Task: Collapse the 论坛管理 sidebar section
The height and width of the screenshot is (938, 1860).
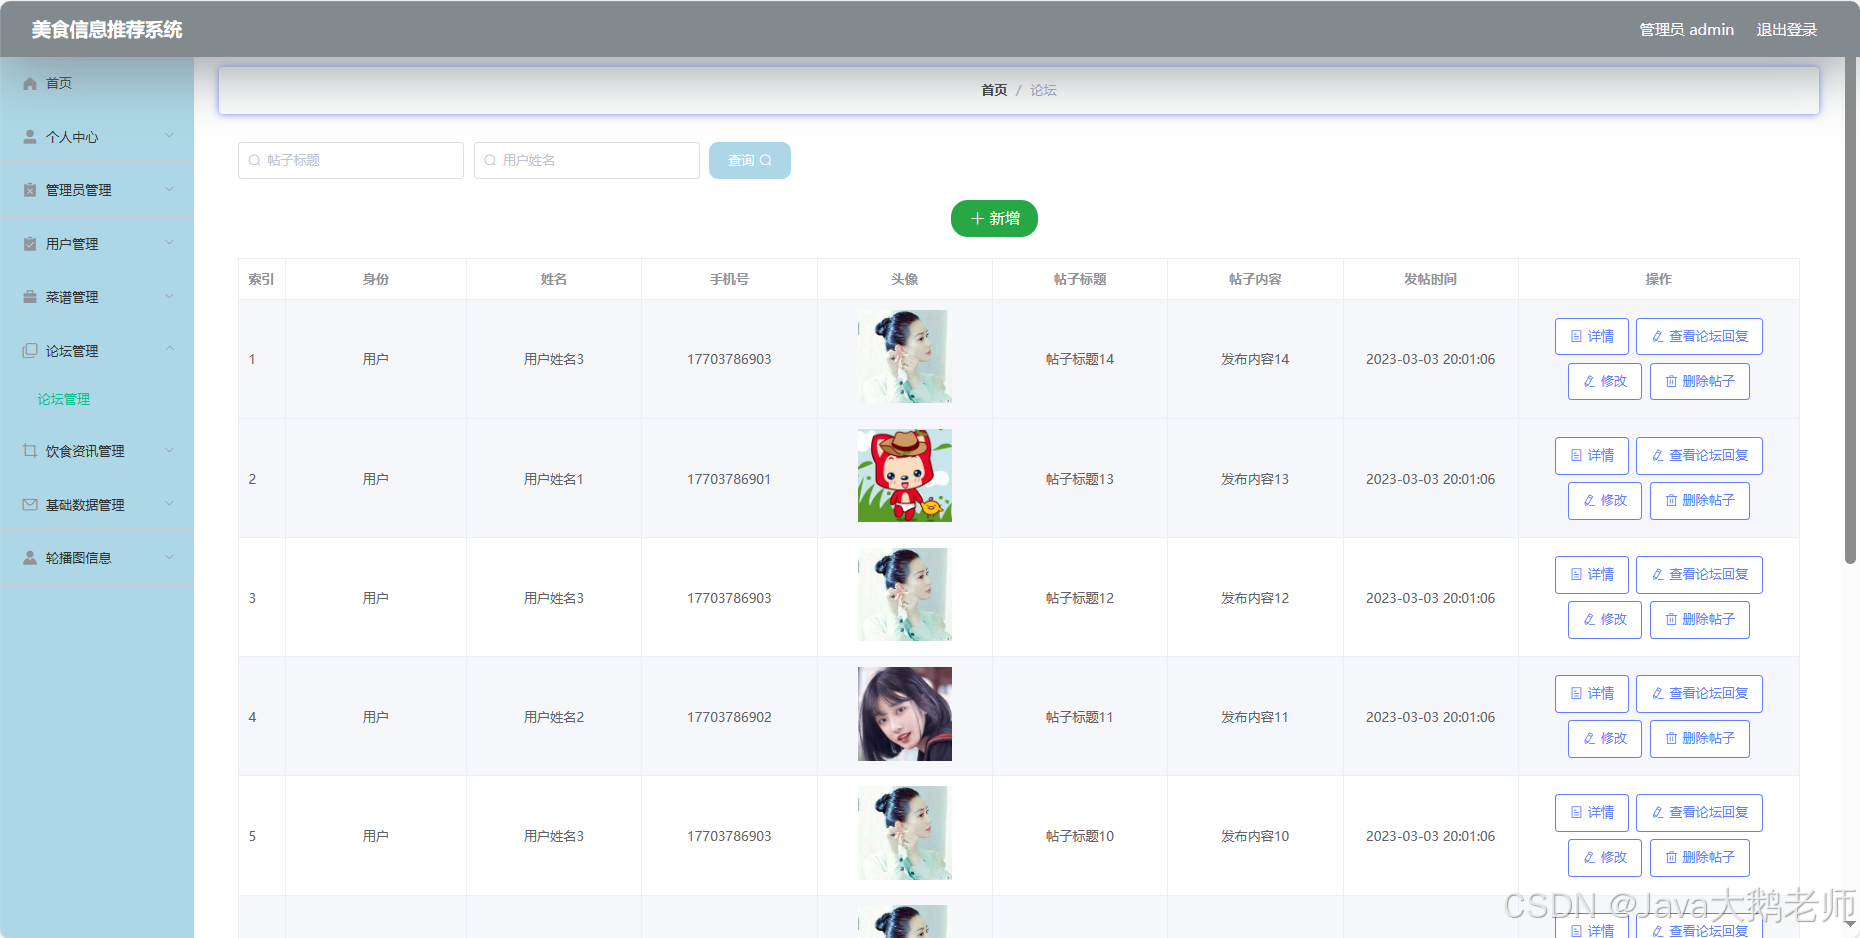Action: (169, 349)
